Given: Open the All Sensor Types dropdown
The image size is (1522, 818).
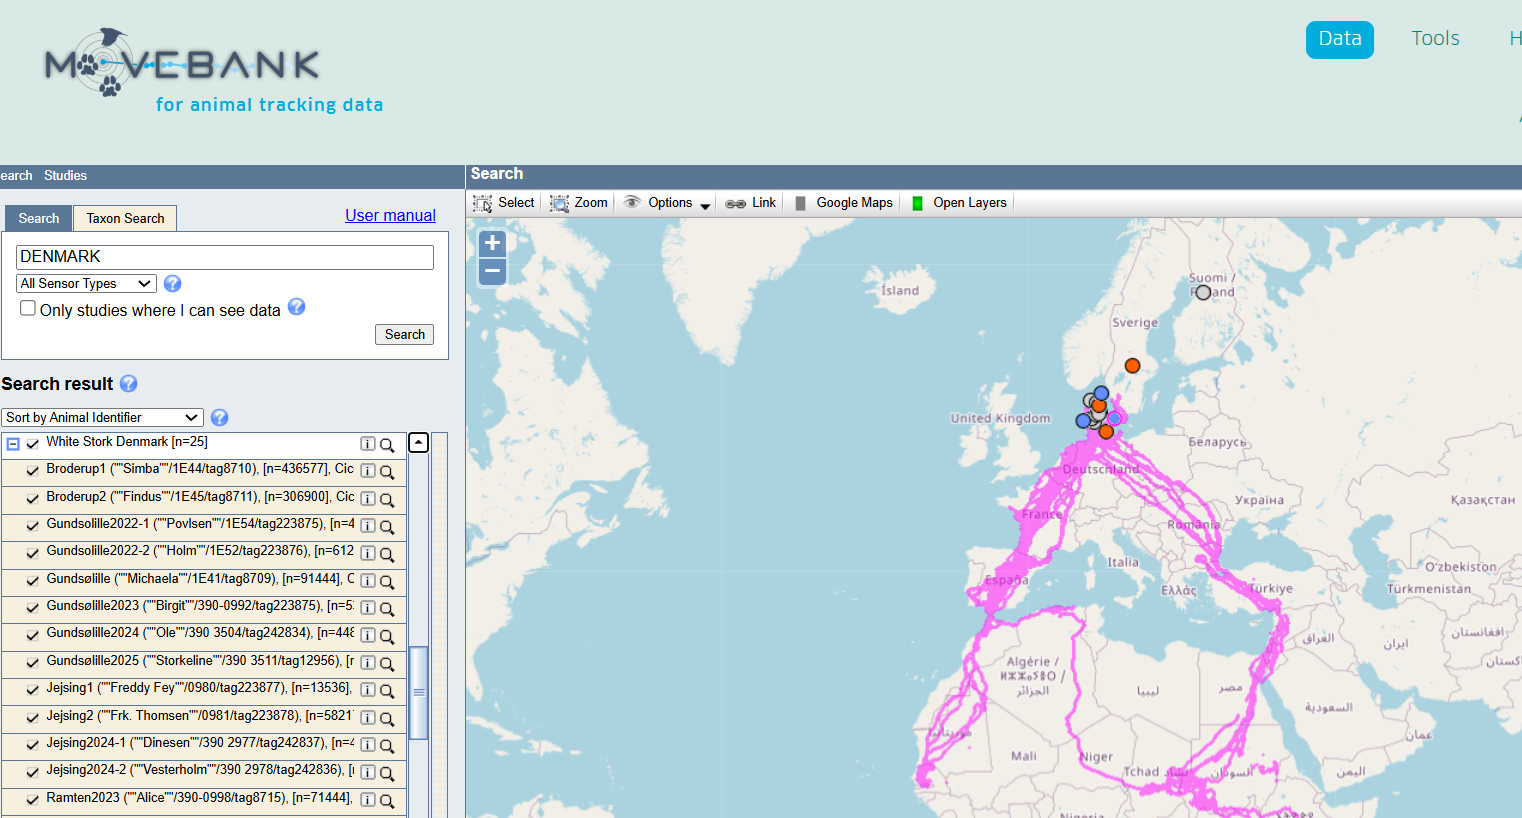Looking at the screenshot, I should click(86, 284).
